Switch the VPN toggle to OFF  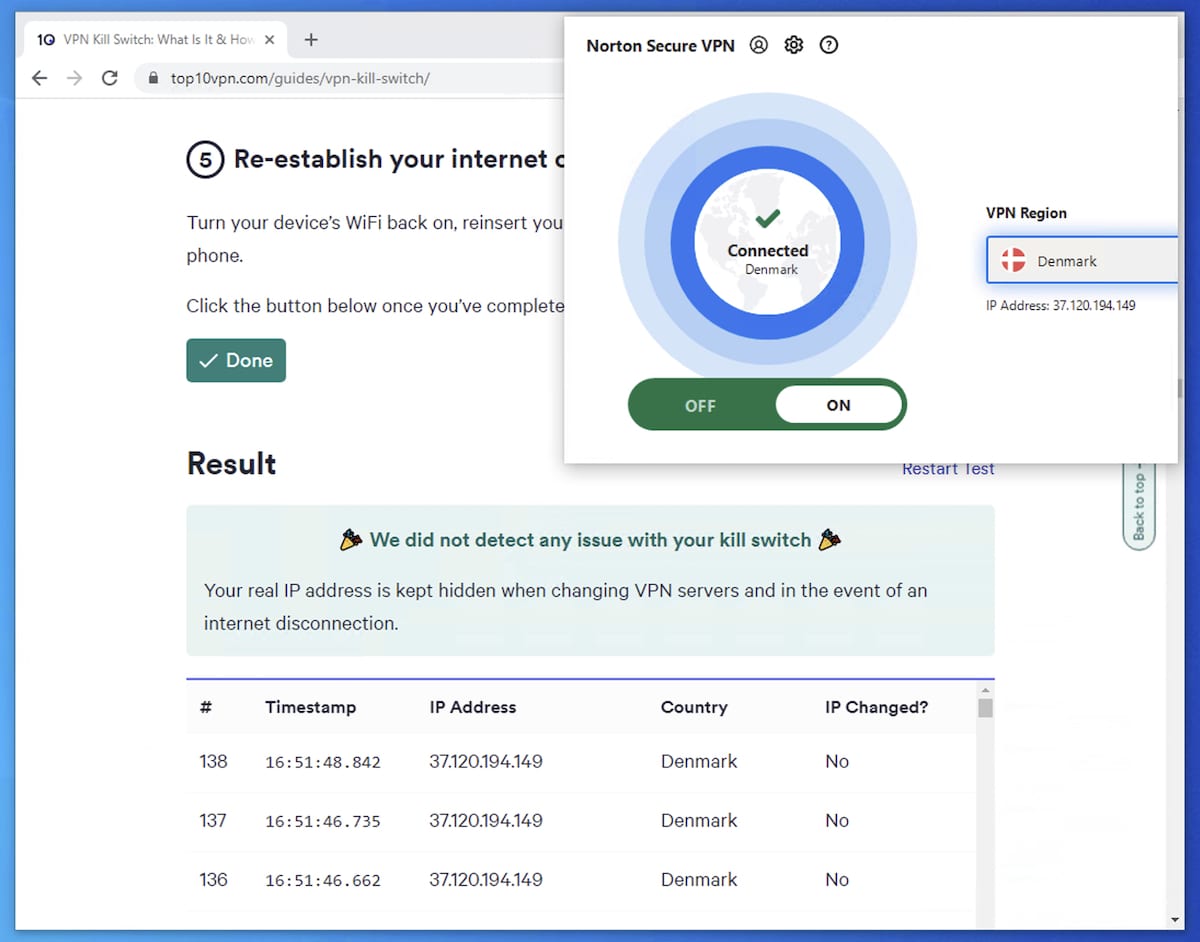(x=700, y=405)
